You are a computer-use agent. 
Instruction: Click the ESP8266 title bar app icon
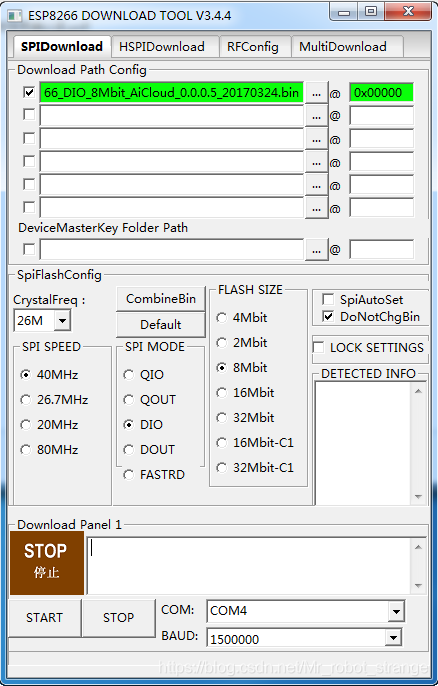coord(14,16)
